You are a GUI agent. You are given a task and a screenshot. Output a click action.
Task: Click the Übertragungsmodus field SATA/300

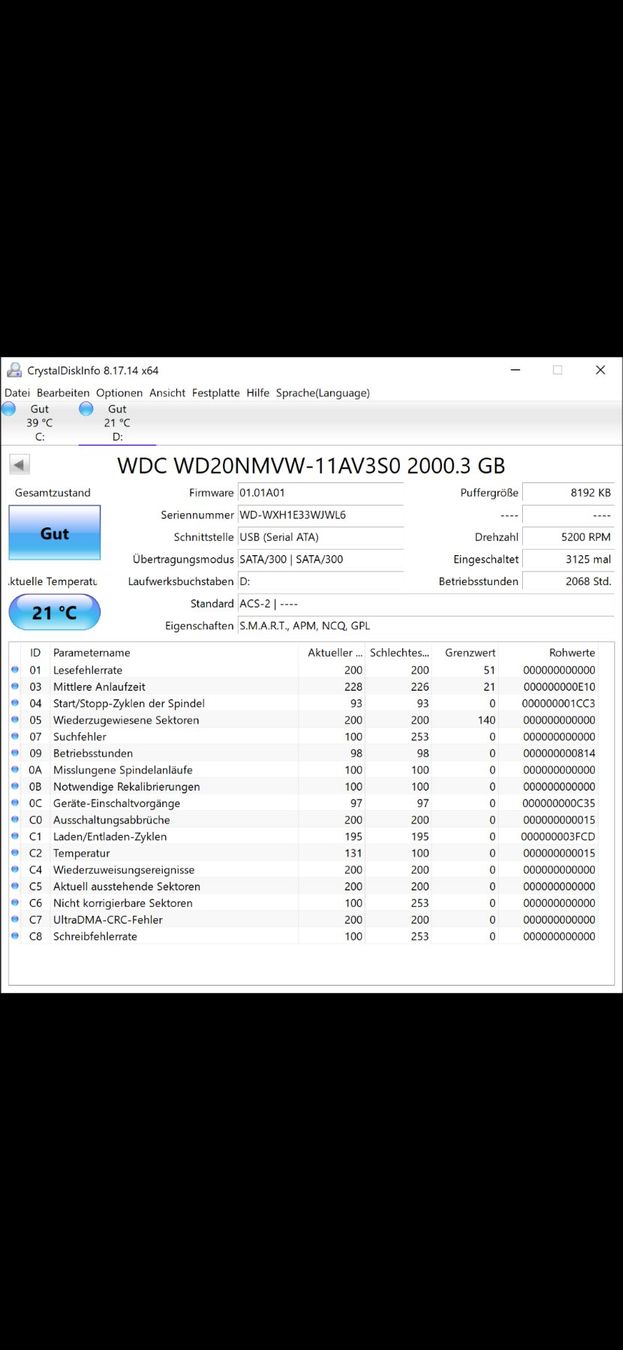click(320, 559)
